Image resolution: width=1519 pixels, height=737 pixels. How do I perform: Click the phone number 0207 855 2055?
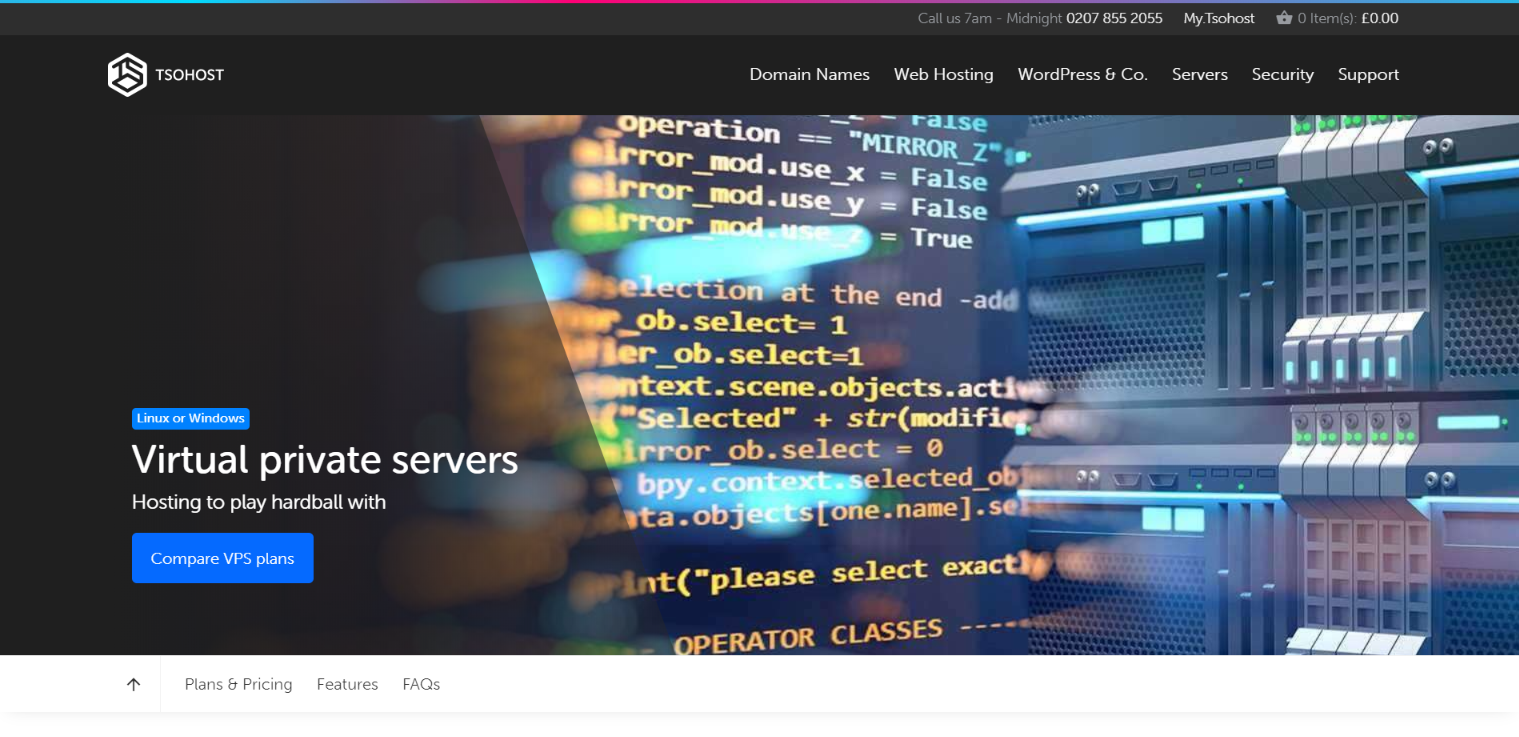click(x=1114, y=18)
